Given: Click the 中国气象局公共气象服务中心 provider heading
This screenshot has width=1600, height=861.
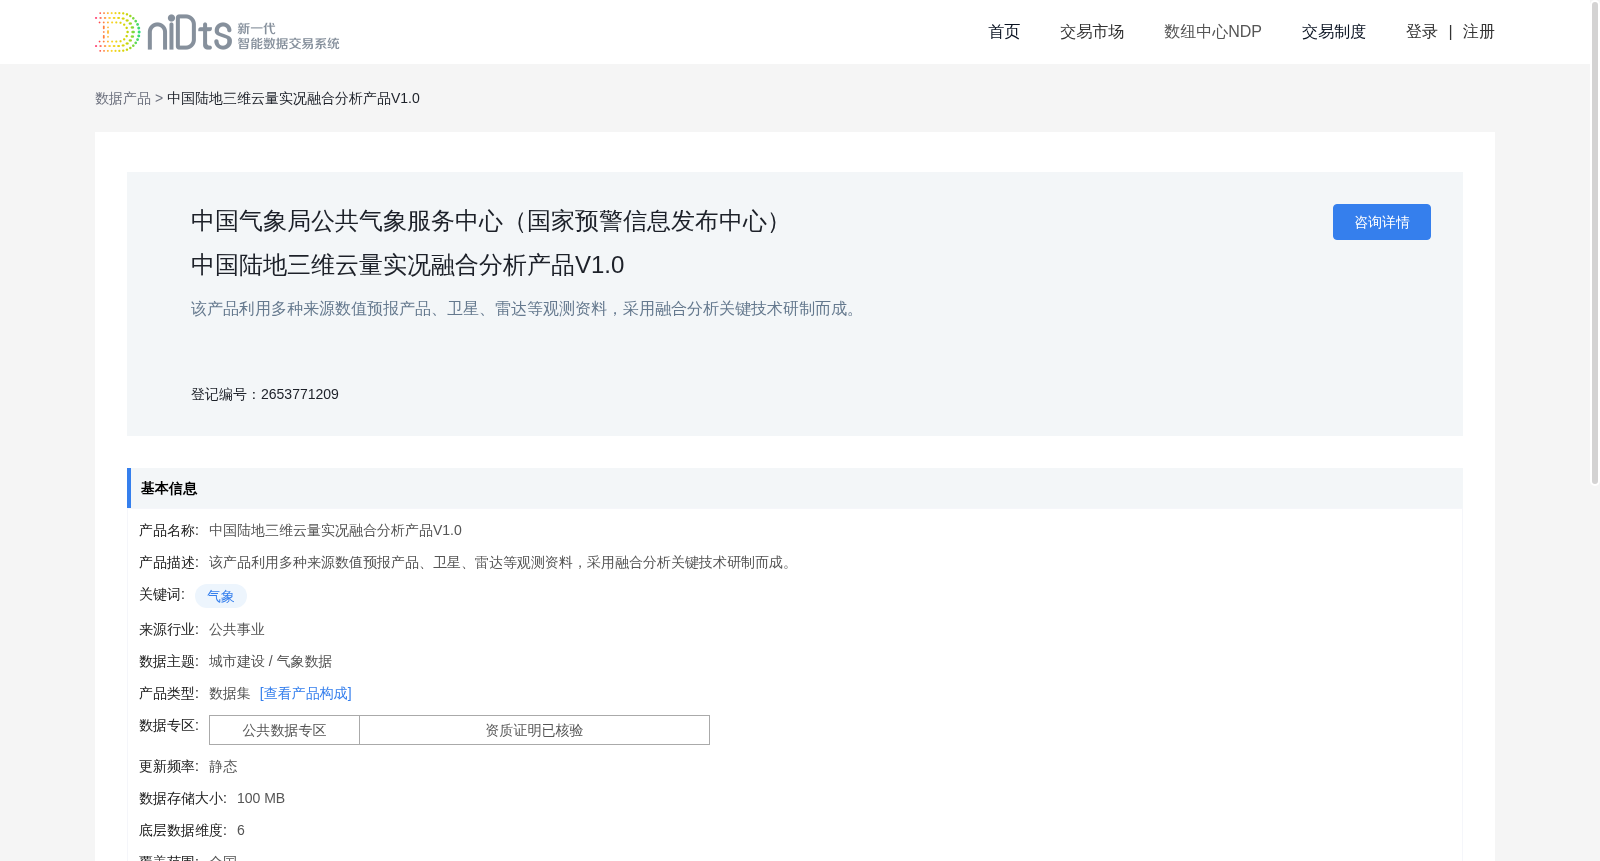Looking at the screenshot, I should point(490,221).
